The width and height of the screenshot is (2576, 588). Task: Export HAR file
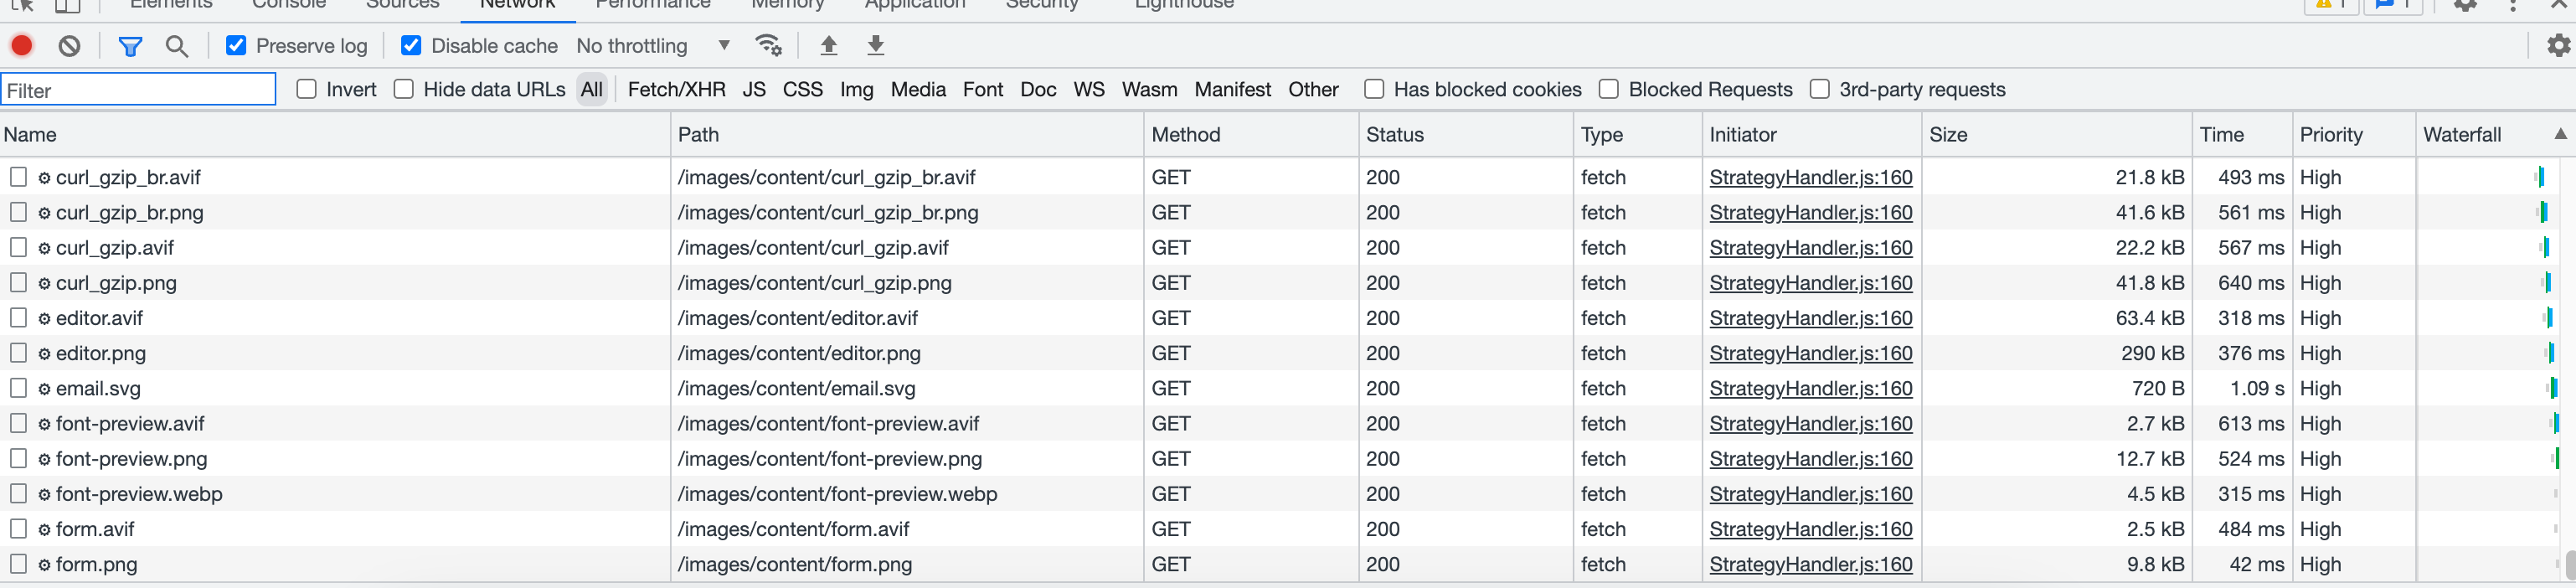(875, 45)
